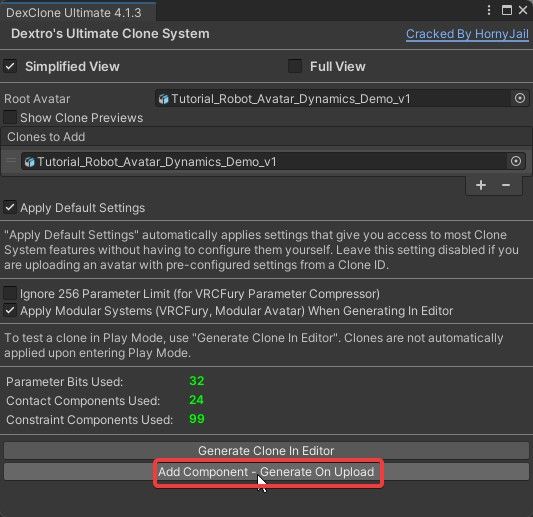Screen dimensions: 533x517
Task: Click the prefab cube icon in Root Avatar
Action: [164, 99]
